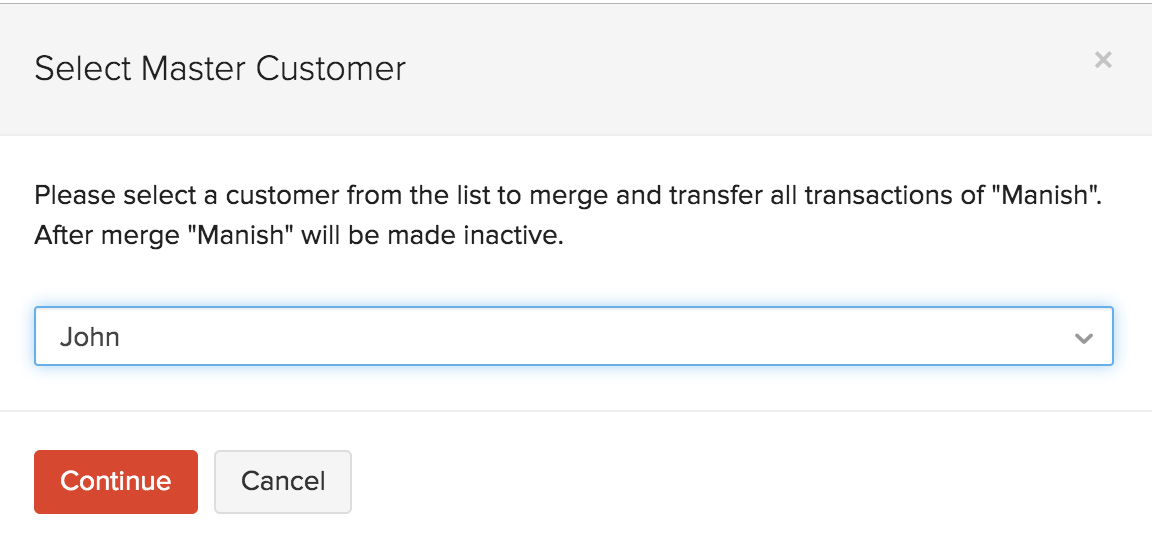
Task: Click the chevron arrow in the customer dropdown
Action: coord(1083,338)
